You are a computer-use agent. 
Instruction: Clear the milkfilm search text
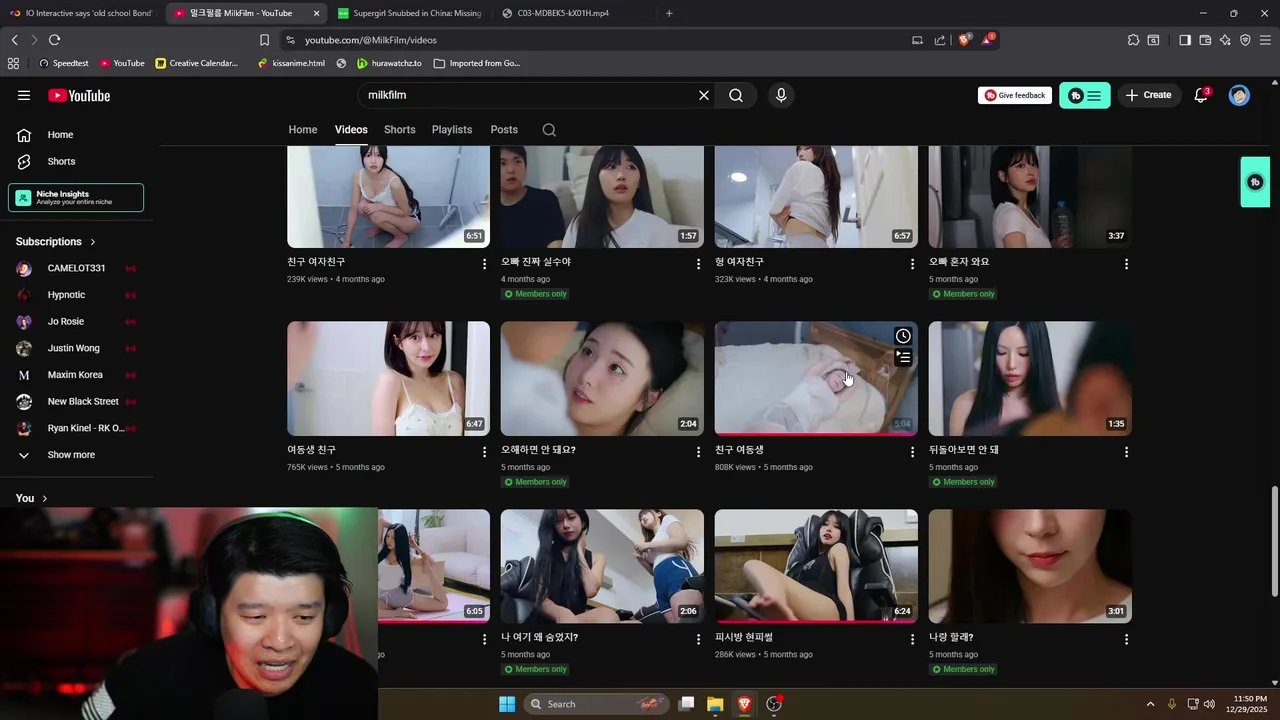coord(704,95)
